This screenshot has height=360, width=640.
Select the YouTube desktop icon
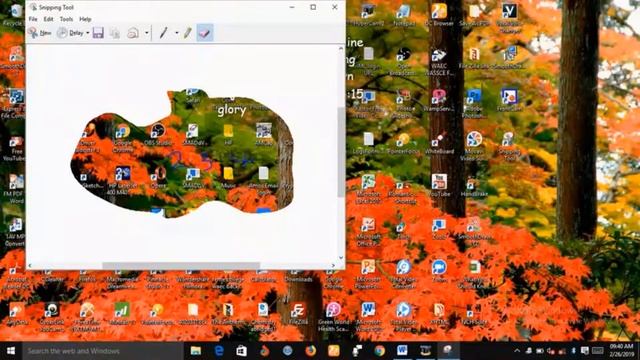[x=439, y=185]
